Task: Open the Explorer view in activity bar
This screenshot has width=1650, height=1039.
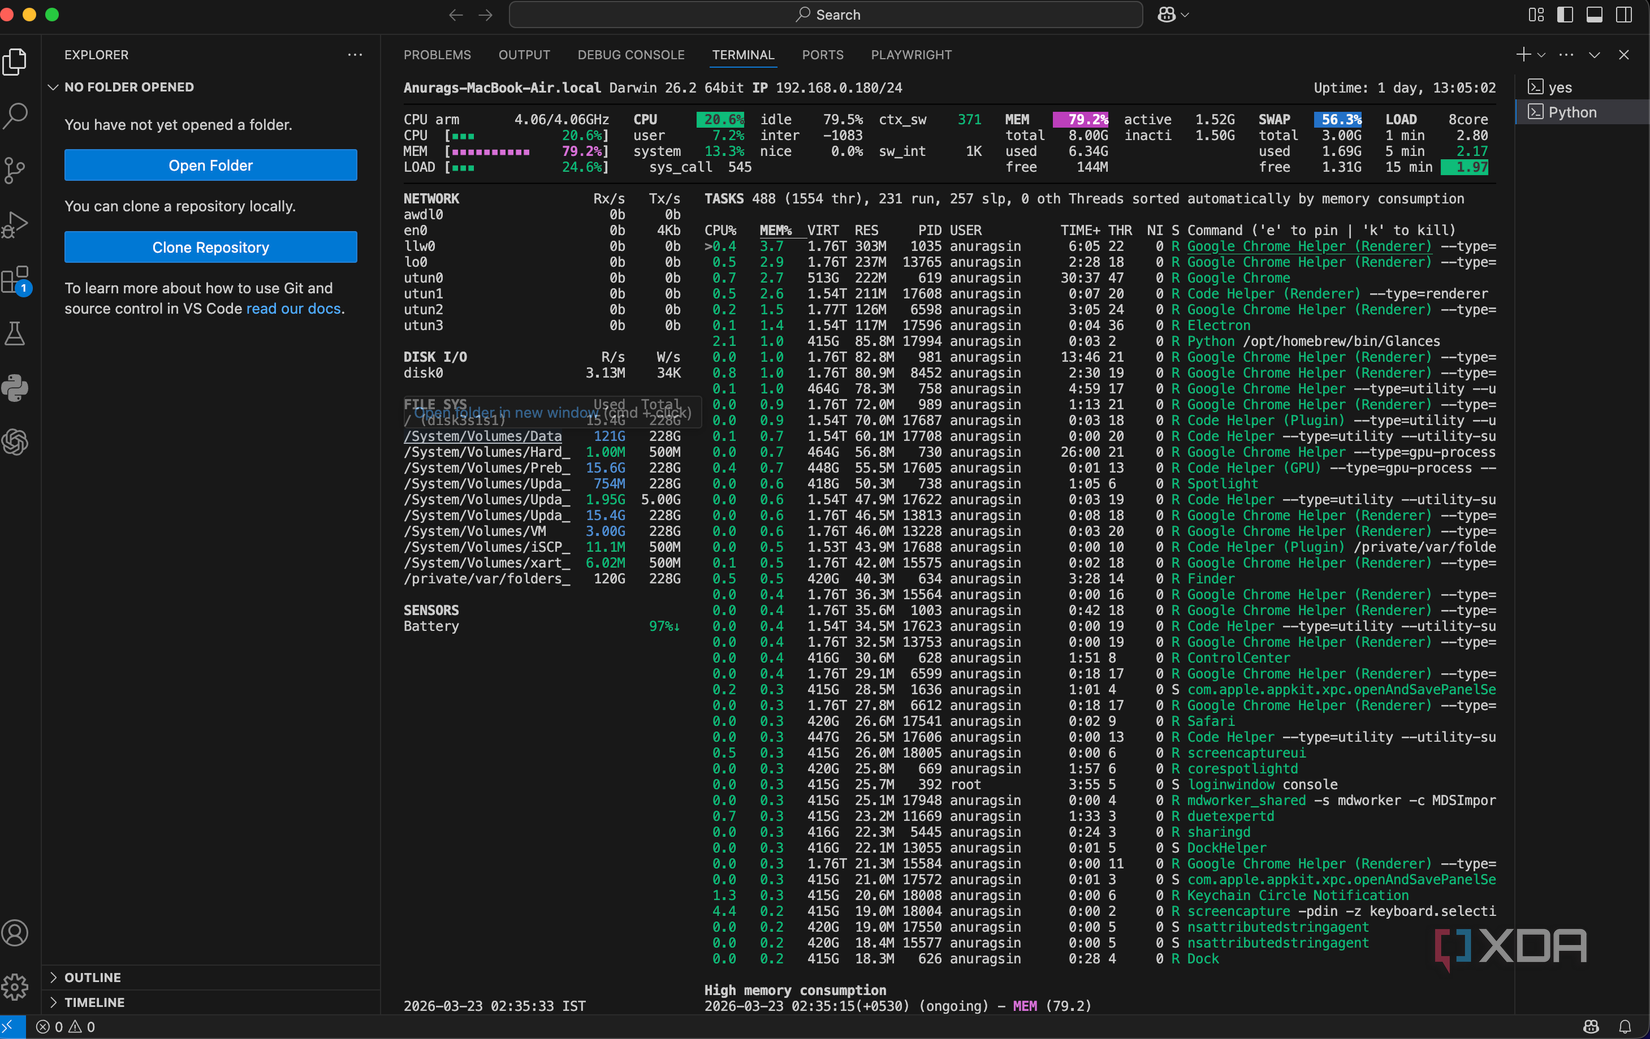Action: point(15,62)
